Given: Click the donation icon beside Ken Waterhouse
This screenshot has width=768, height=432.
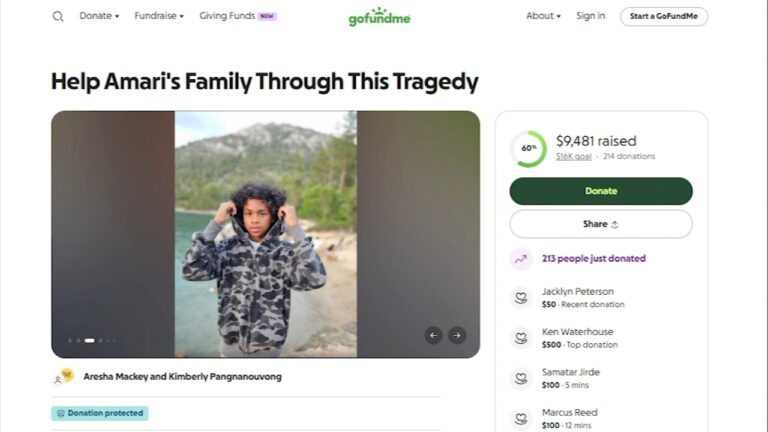Looking at the screenshot, I should [x=521, y=337].
